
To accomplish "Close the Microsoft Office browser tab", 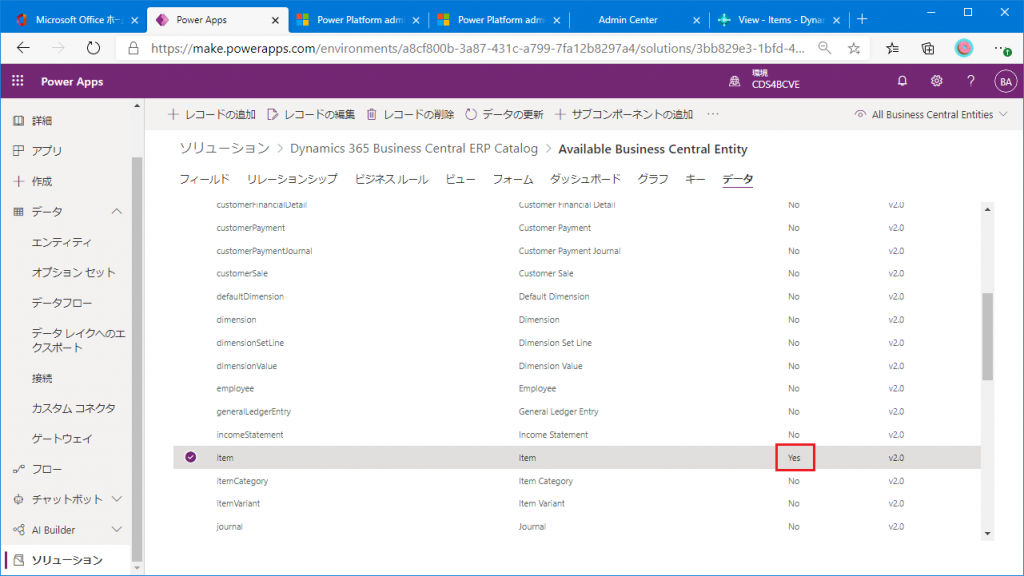I will coord(135,20).
